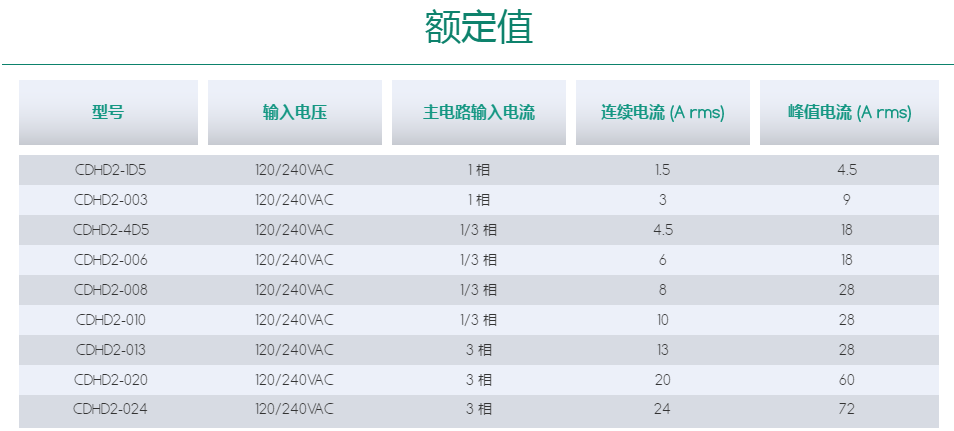Select the CDHD2-003 model cell

(x=110, y=200)
